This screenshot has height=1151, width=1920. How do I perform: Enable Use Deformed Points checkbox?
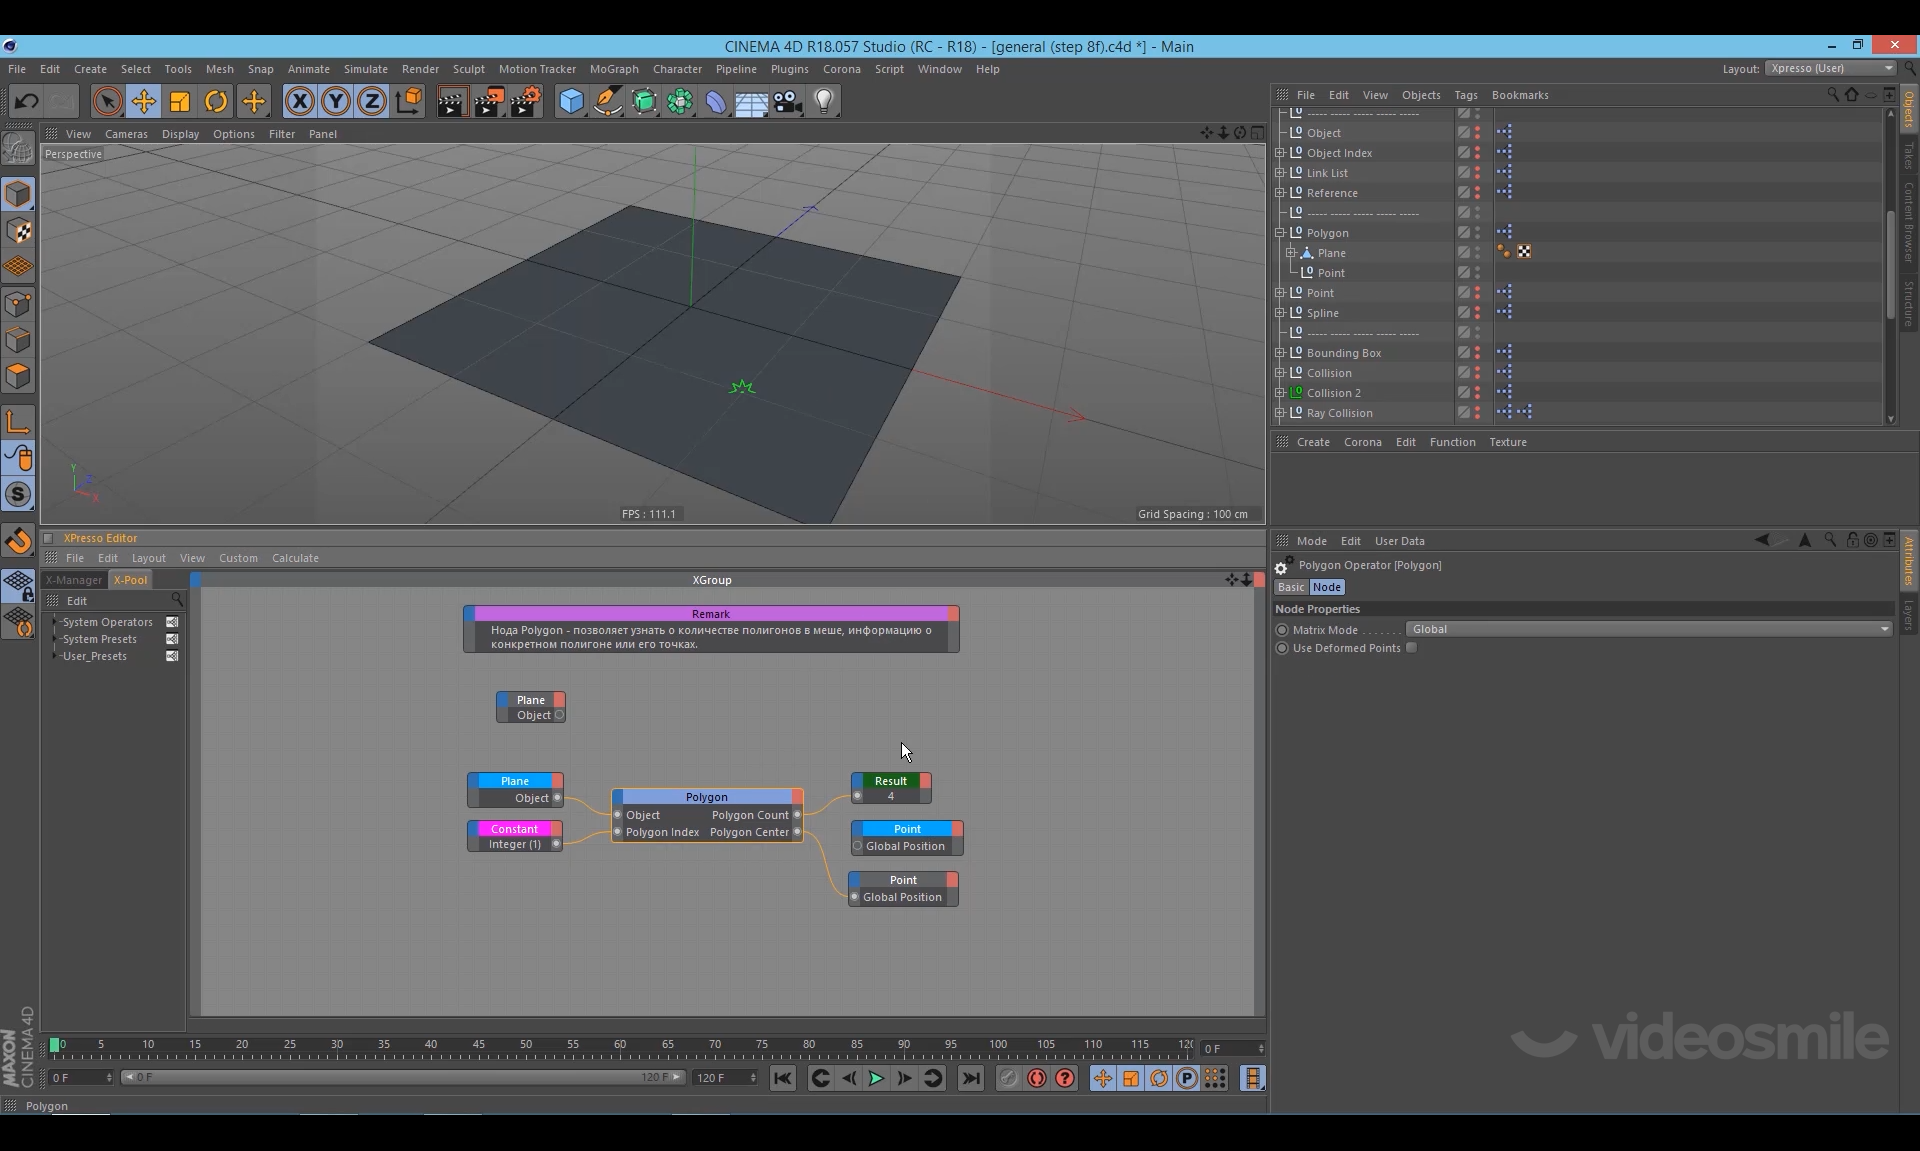1411,648
